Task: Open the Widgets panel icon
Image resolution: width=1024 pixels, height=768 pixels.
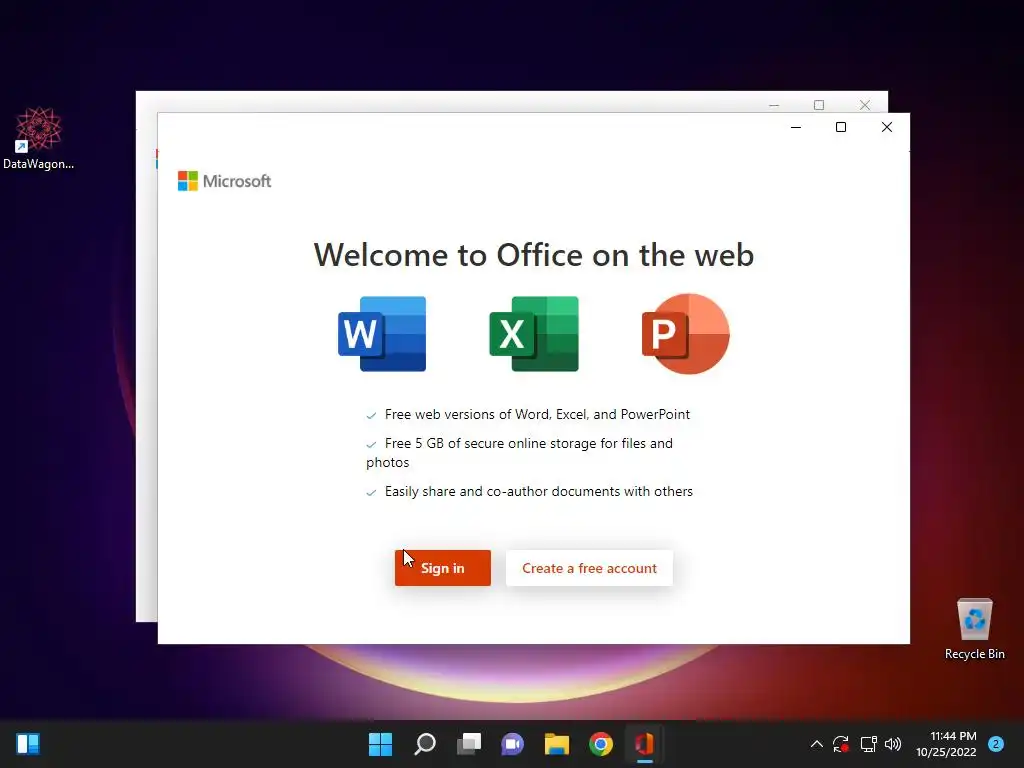Action: pyautogui.click(x=28, y=744)
